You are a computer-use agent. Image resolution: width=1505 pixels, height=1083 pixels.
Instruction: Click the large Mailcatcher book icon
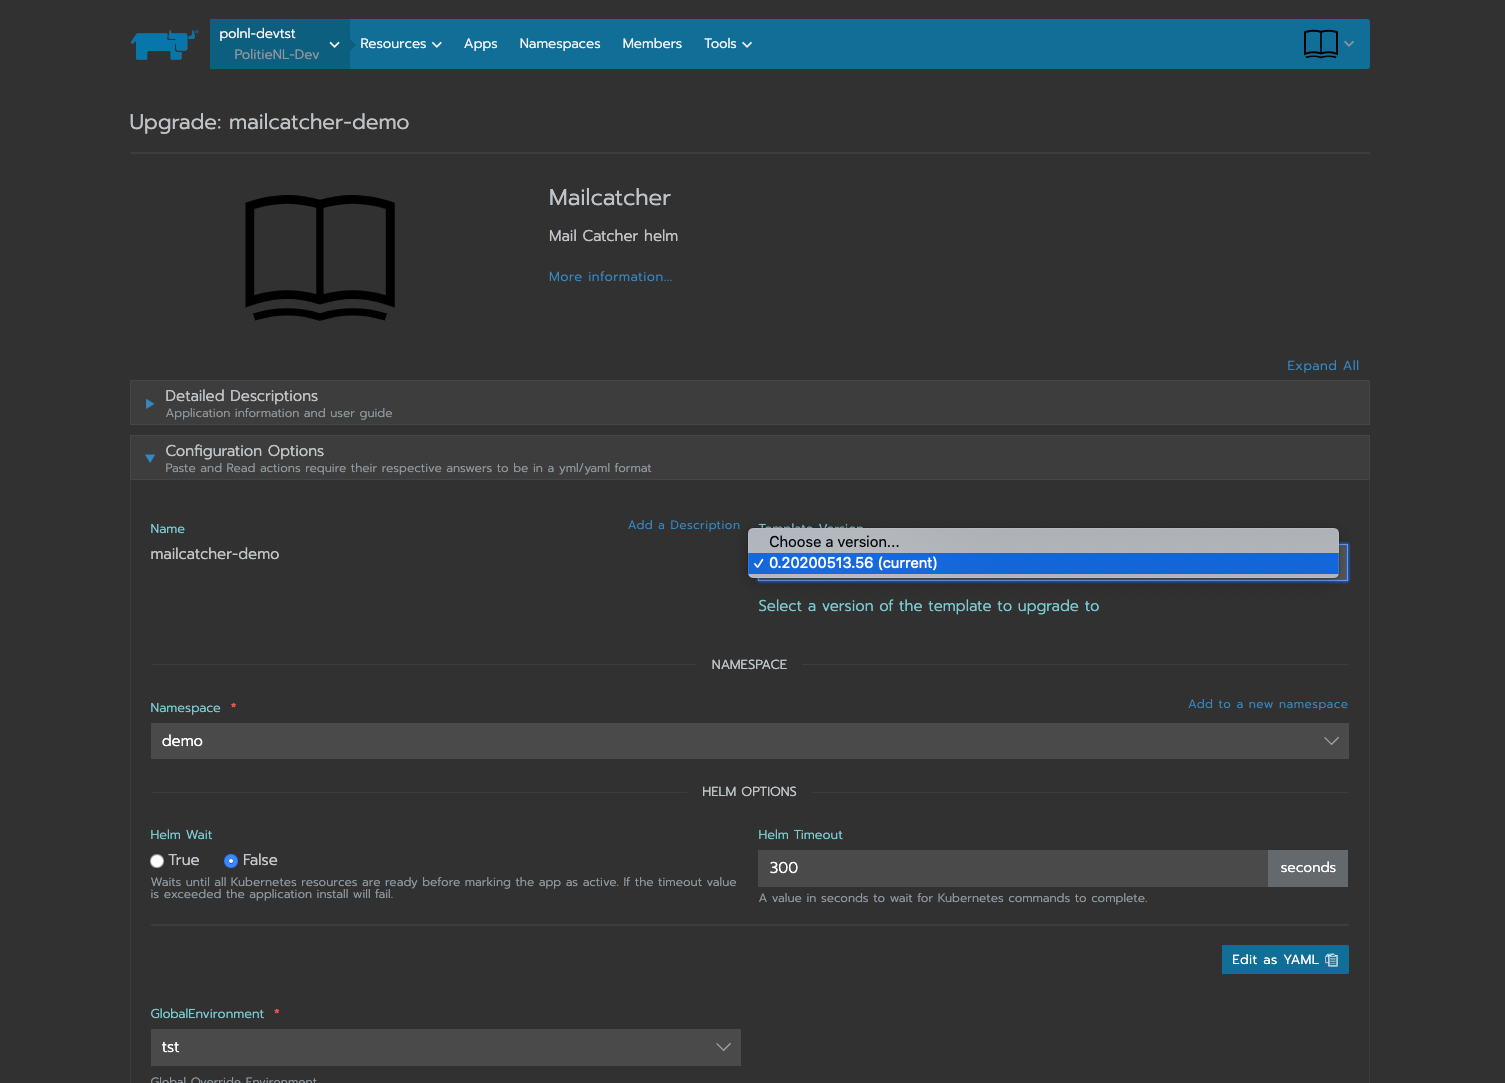click(x=320, y=257)
